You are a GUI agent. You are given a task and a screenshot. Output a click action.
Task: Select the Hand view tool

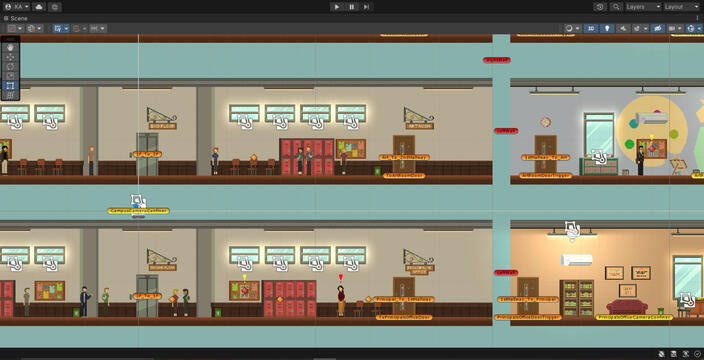11,48
